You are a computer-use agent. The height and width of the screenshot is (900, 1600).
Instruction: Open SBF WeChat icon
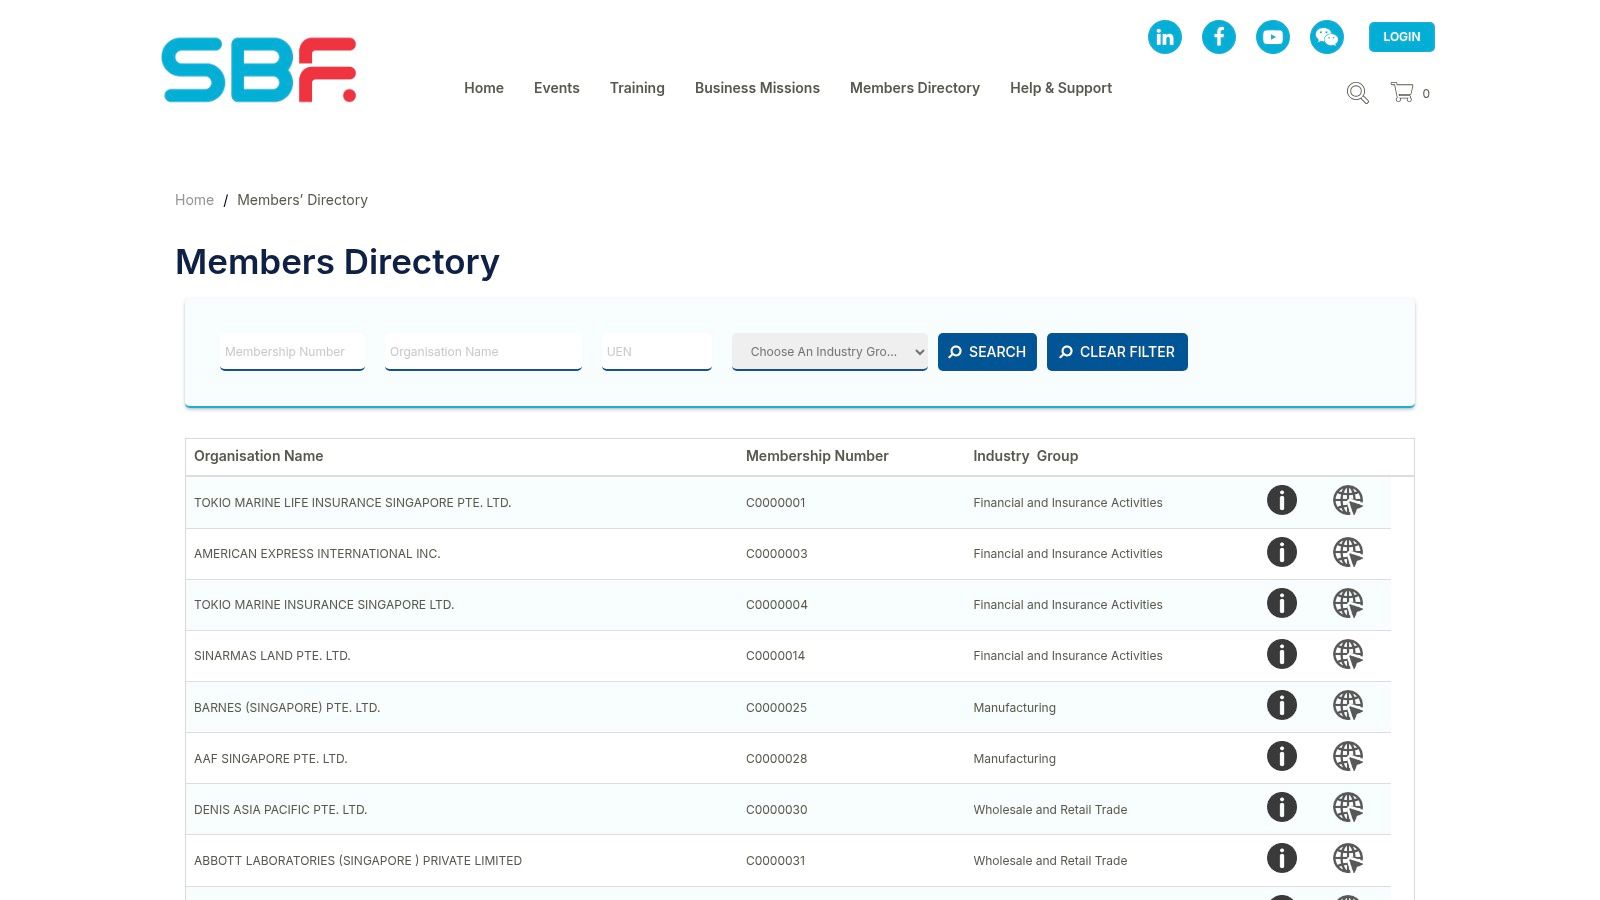[x=1327, y=37]
